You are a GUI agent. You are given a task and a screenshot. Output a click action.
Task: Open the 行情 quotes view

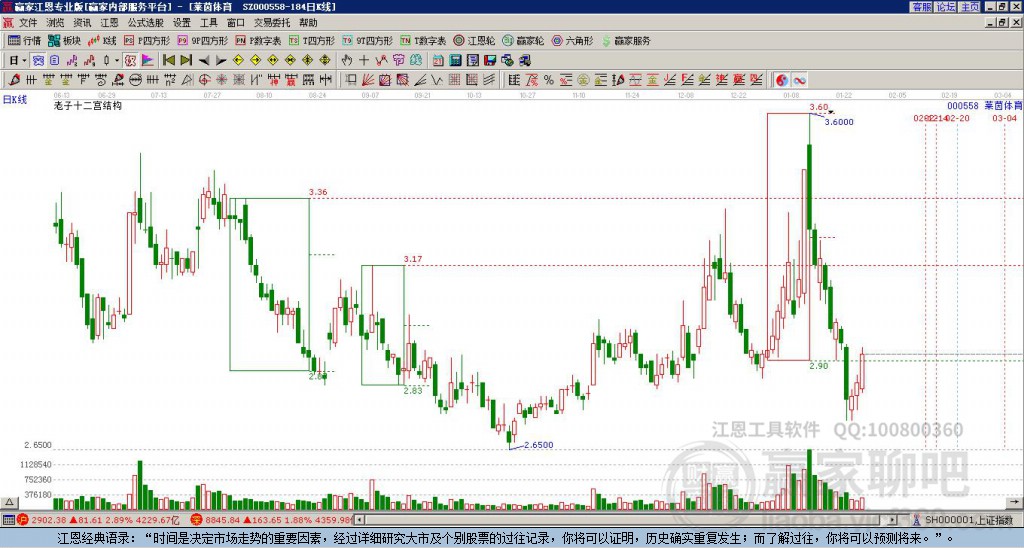[x=24, y=40]
